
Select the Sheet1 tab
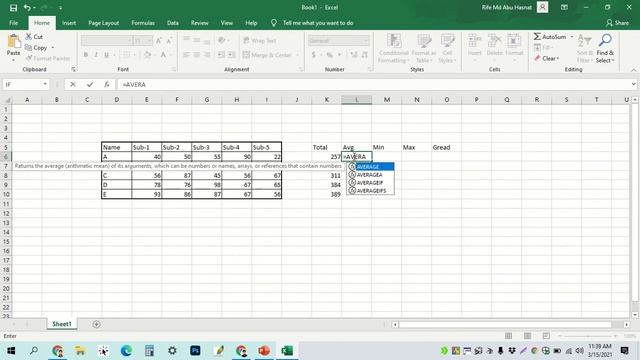pyautogui.click(x=62, y=324)
